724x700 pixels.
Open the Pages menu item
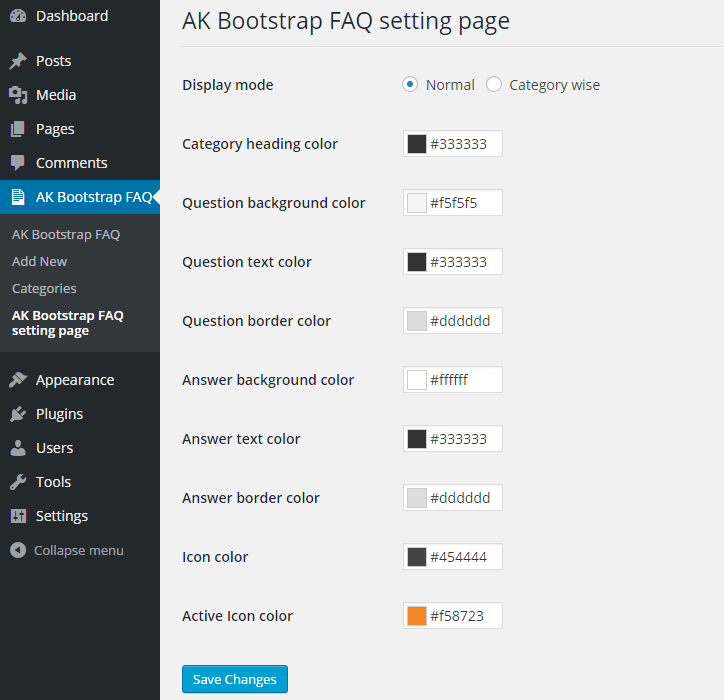pyautogui.click(x=80, y=129)
